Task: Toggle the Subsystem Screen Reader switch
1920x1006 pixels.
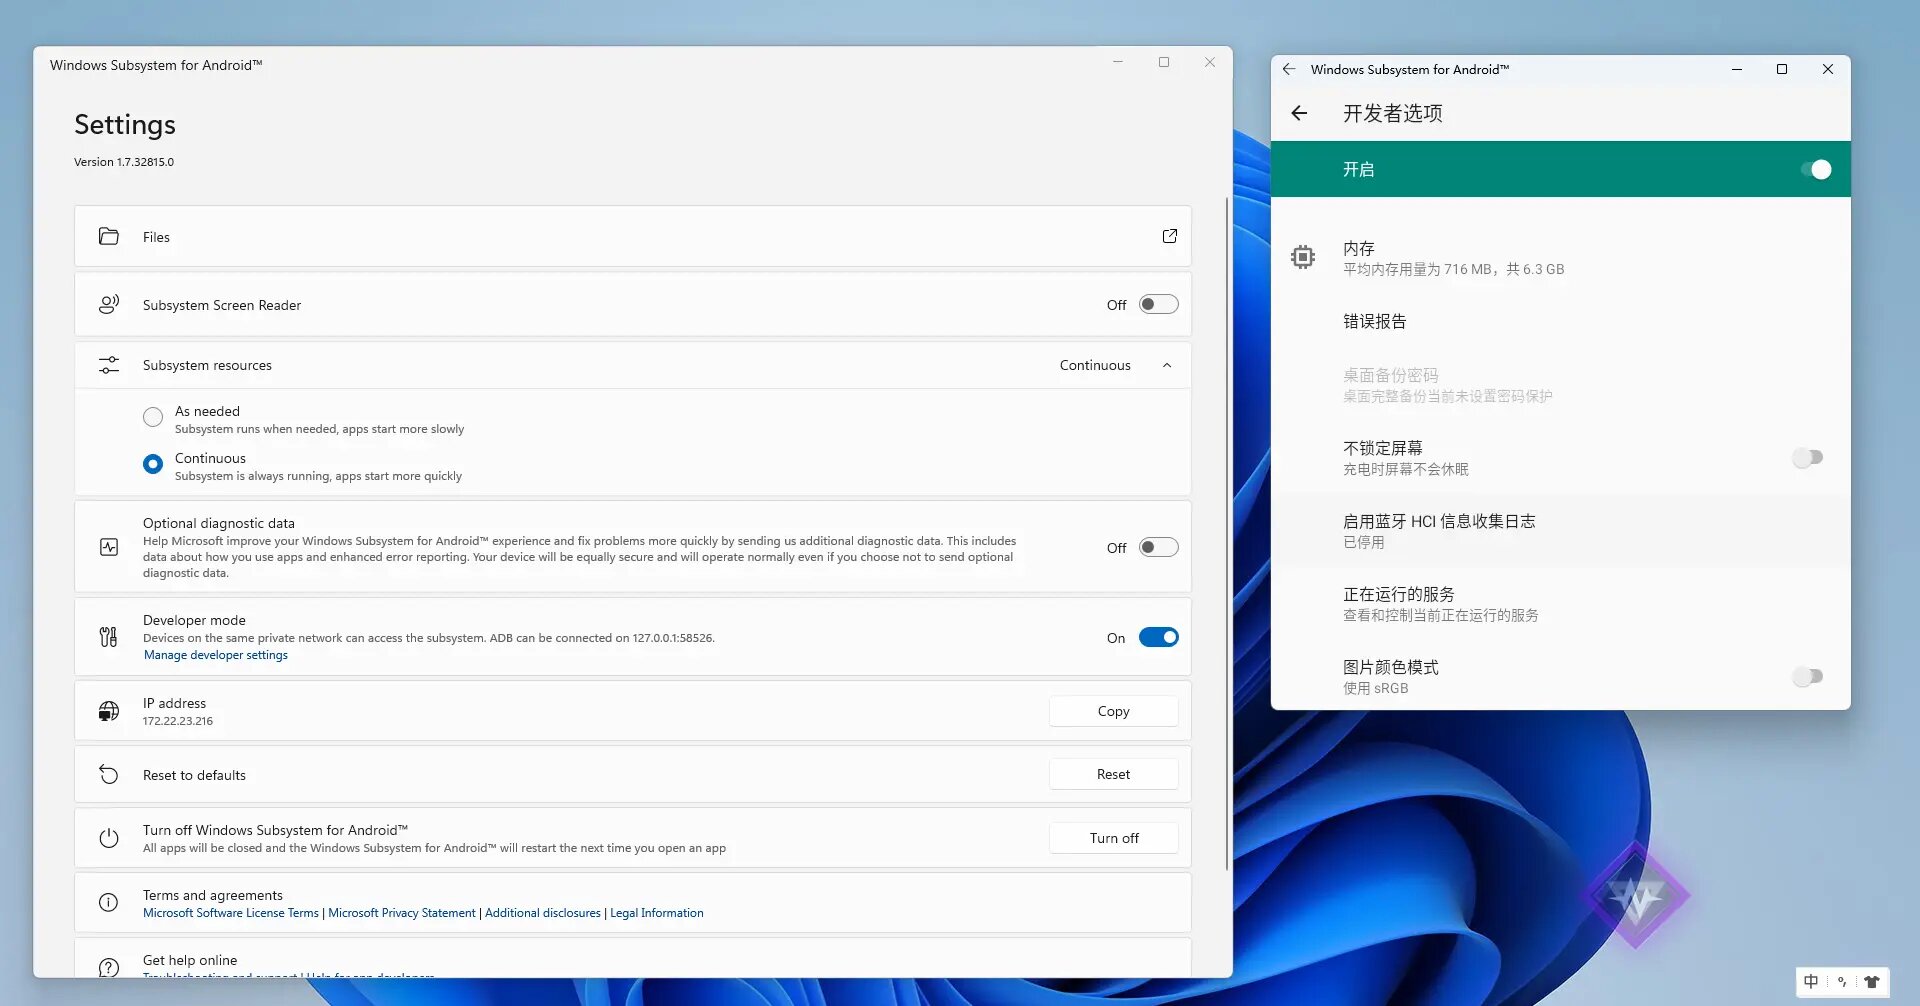Action: point(1158,305)
